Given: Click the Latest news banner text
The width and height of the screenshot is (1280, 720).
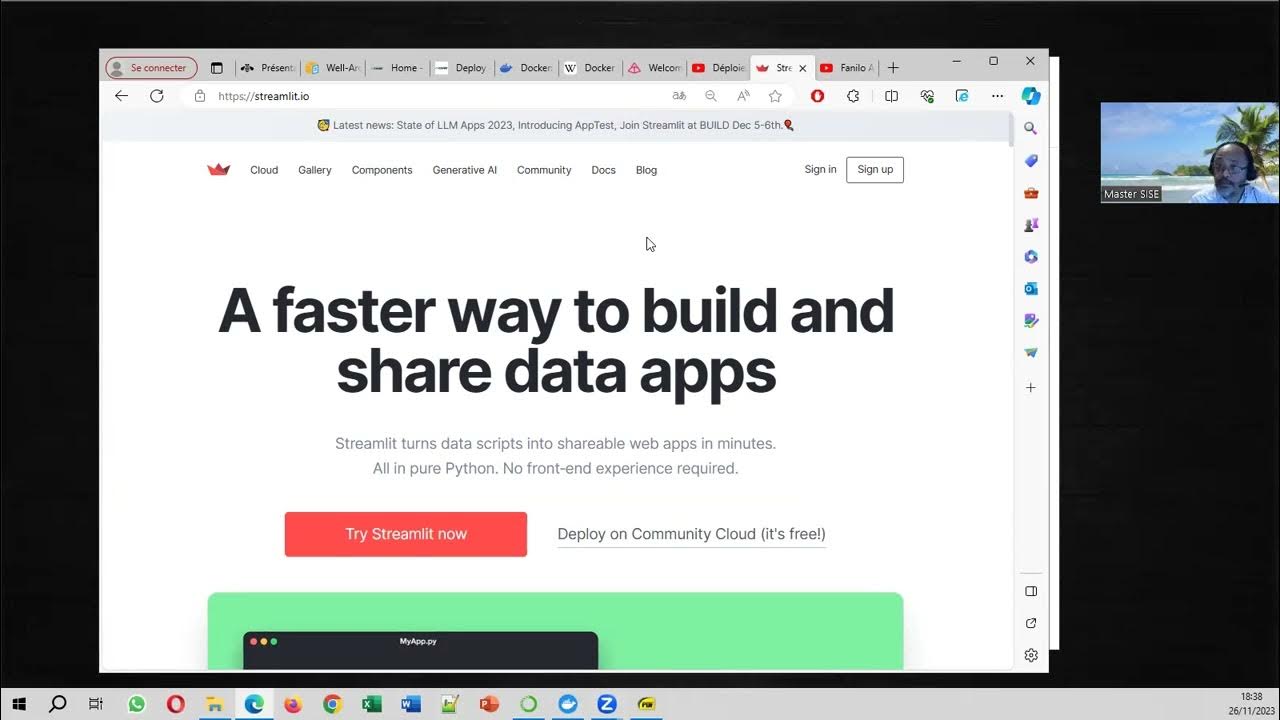Looking at the screenshot, I should click(x=557, y=126).
